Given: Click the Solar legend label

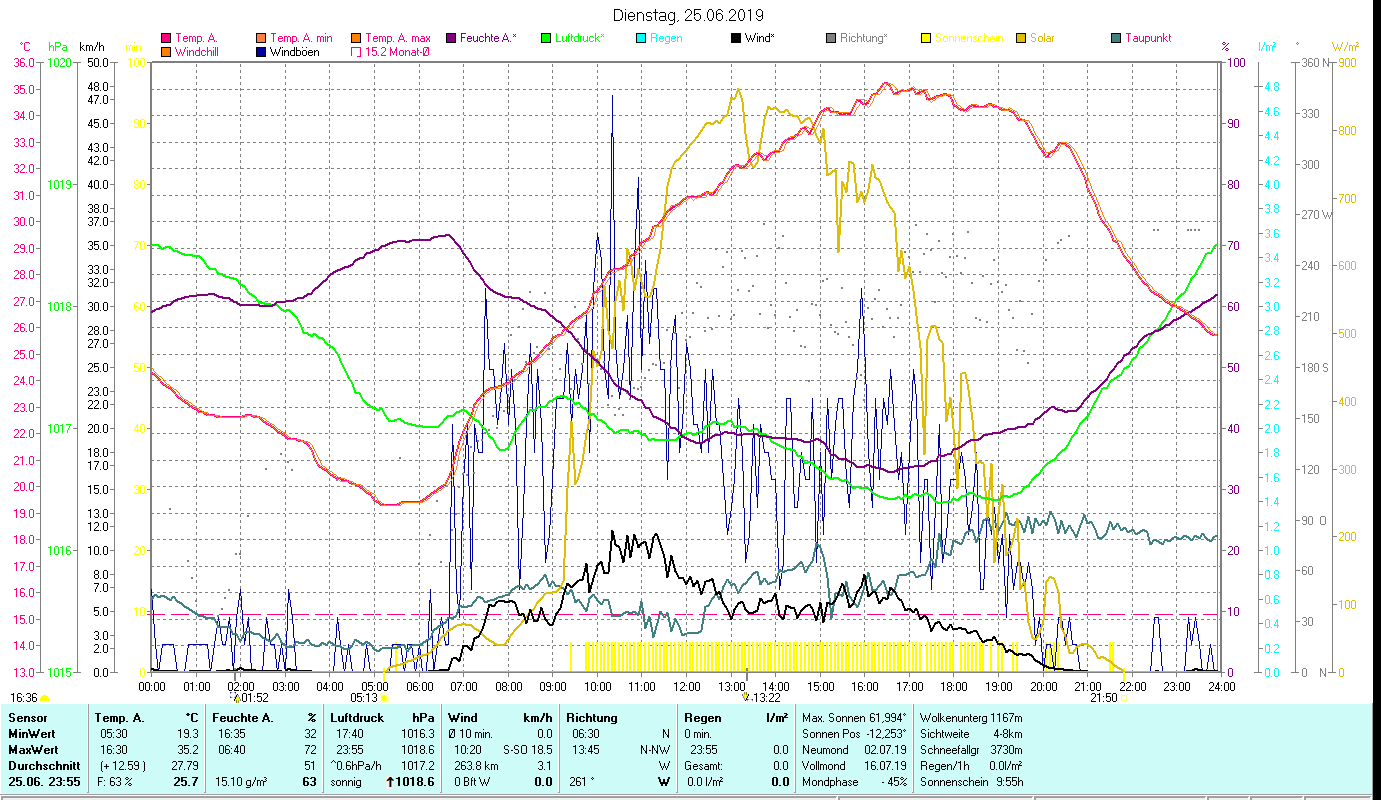Looking at the screenshot, I should point(1042,39).
